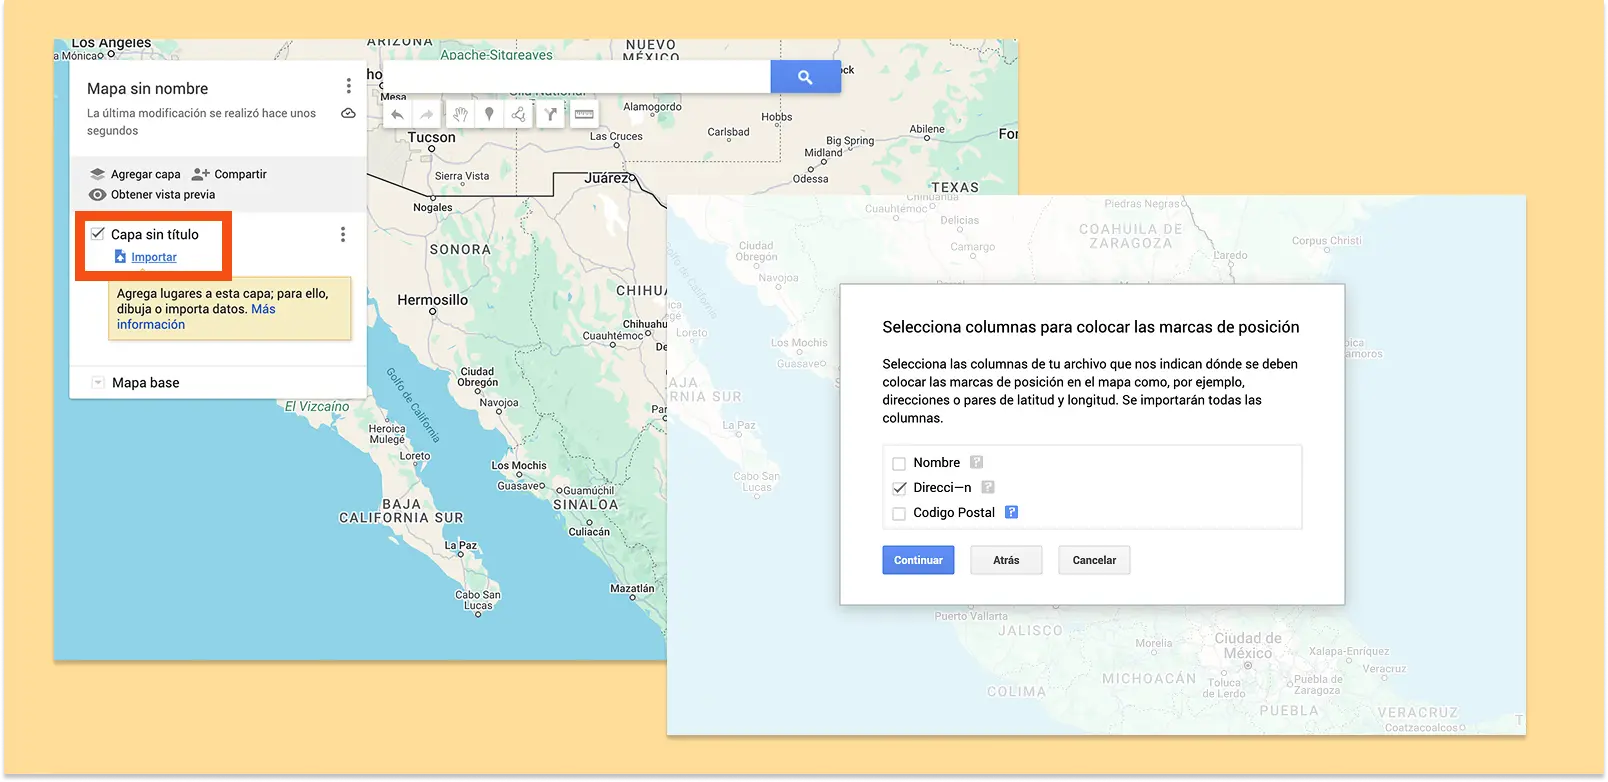Image resolution: width=1608 pixels, height=782 pixels.
Task: Select the draw line tool
Action: click(x=519, y=114)
